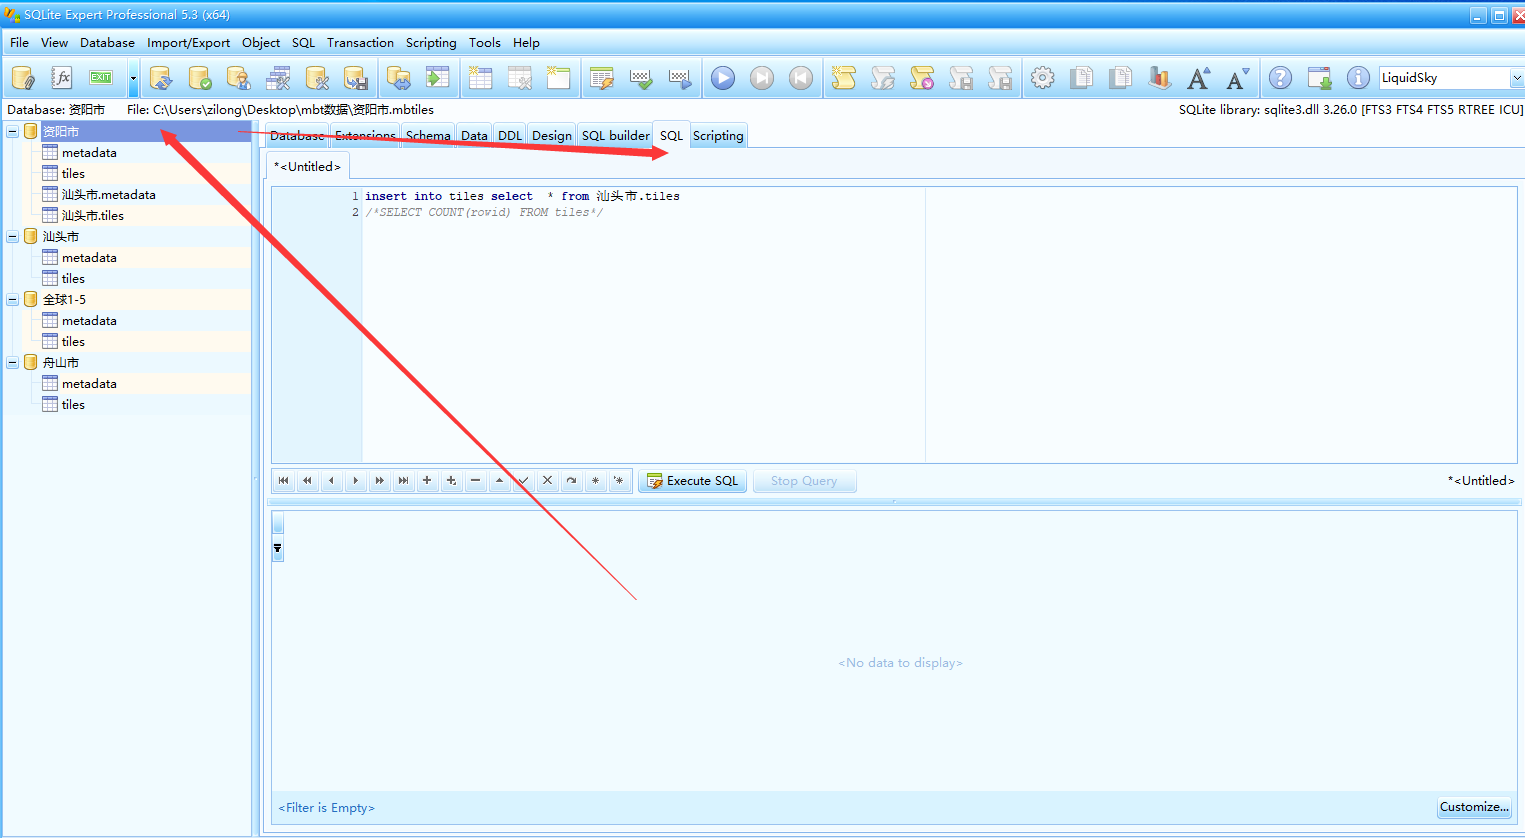Click the new blank view with star icon
This screenshot has width=1525, height=838.
click(x=559, y=78)
